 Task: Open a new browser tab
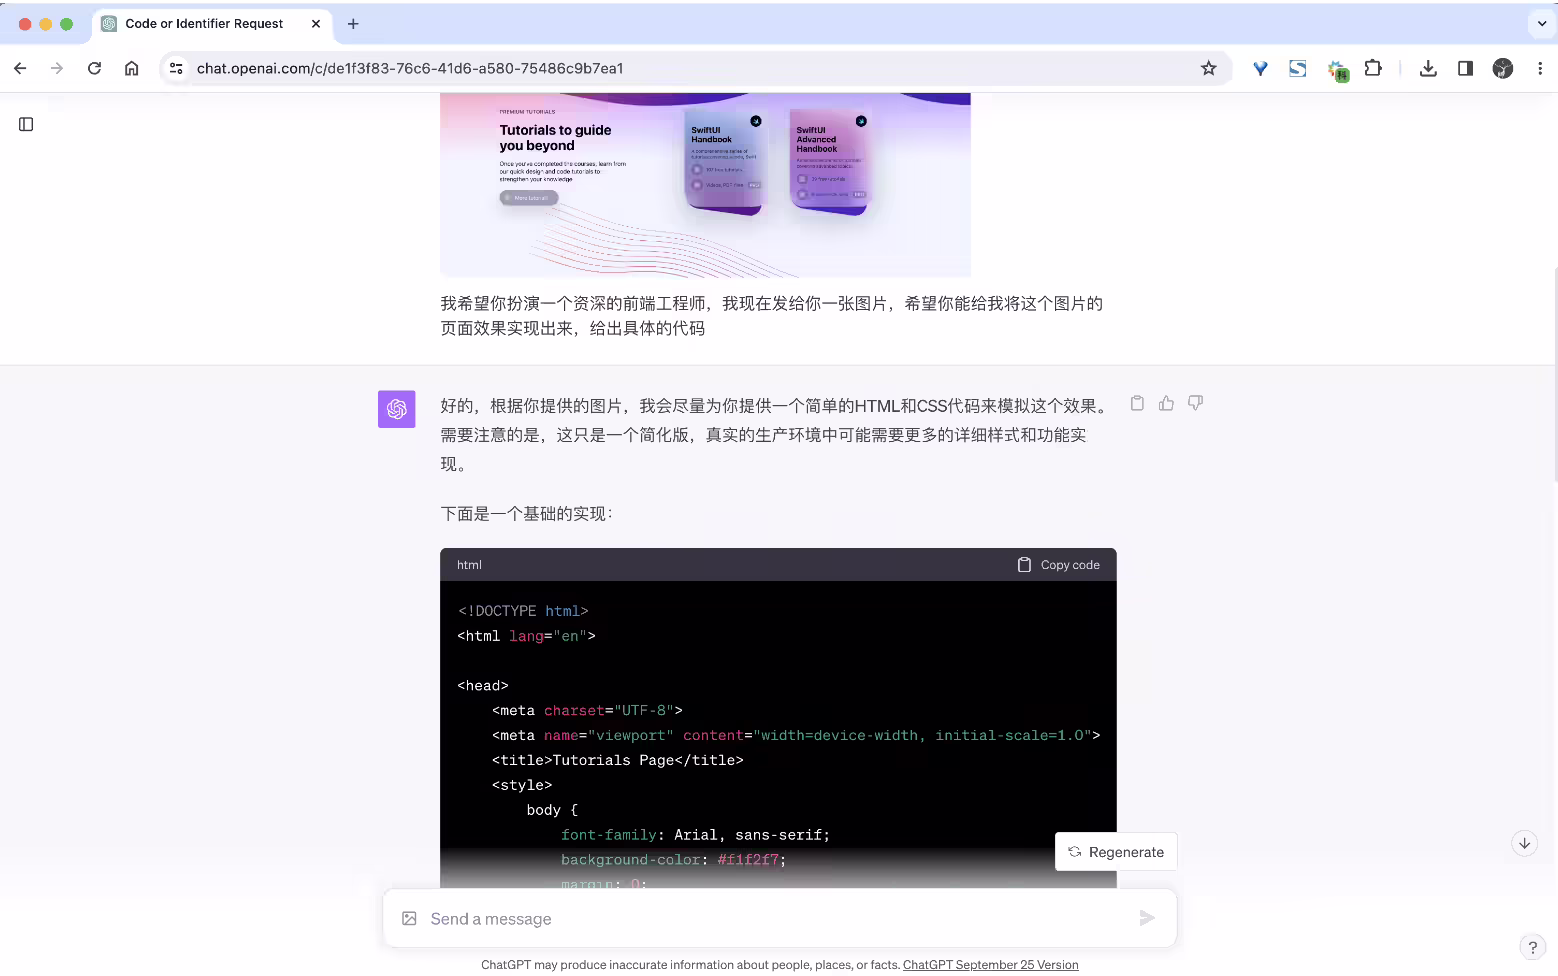[x=353, y=23]
